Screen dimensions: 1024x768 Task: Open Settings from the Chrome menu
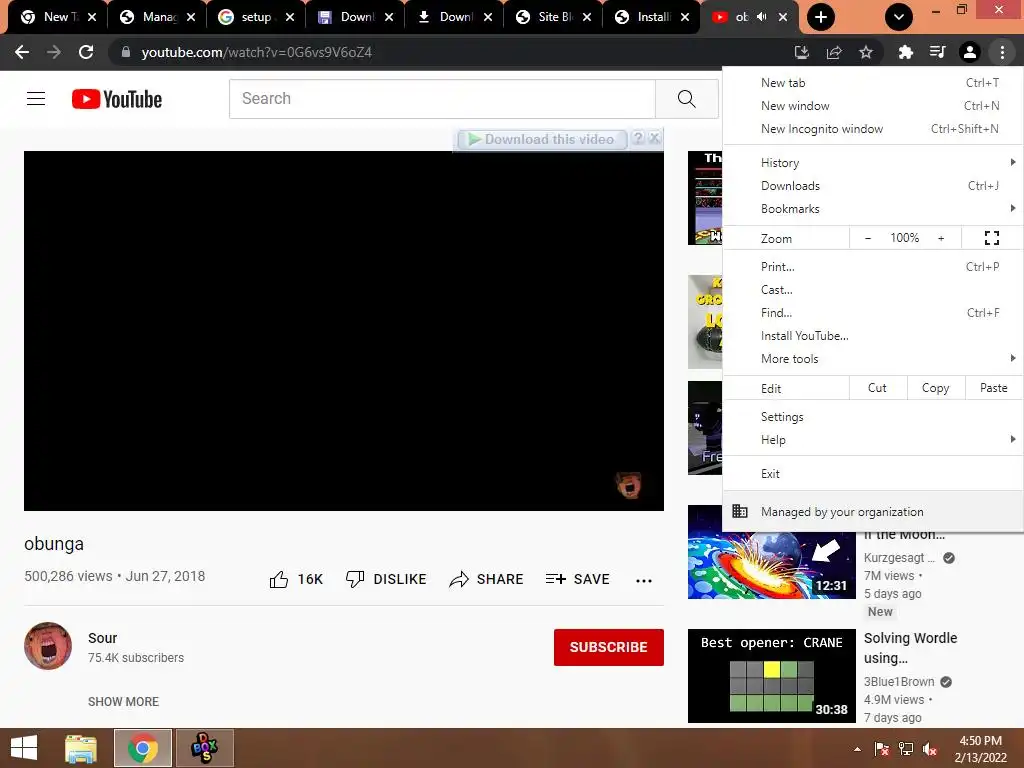click(x=873, y=417)
